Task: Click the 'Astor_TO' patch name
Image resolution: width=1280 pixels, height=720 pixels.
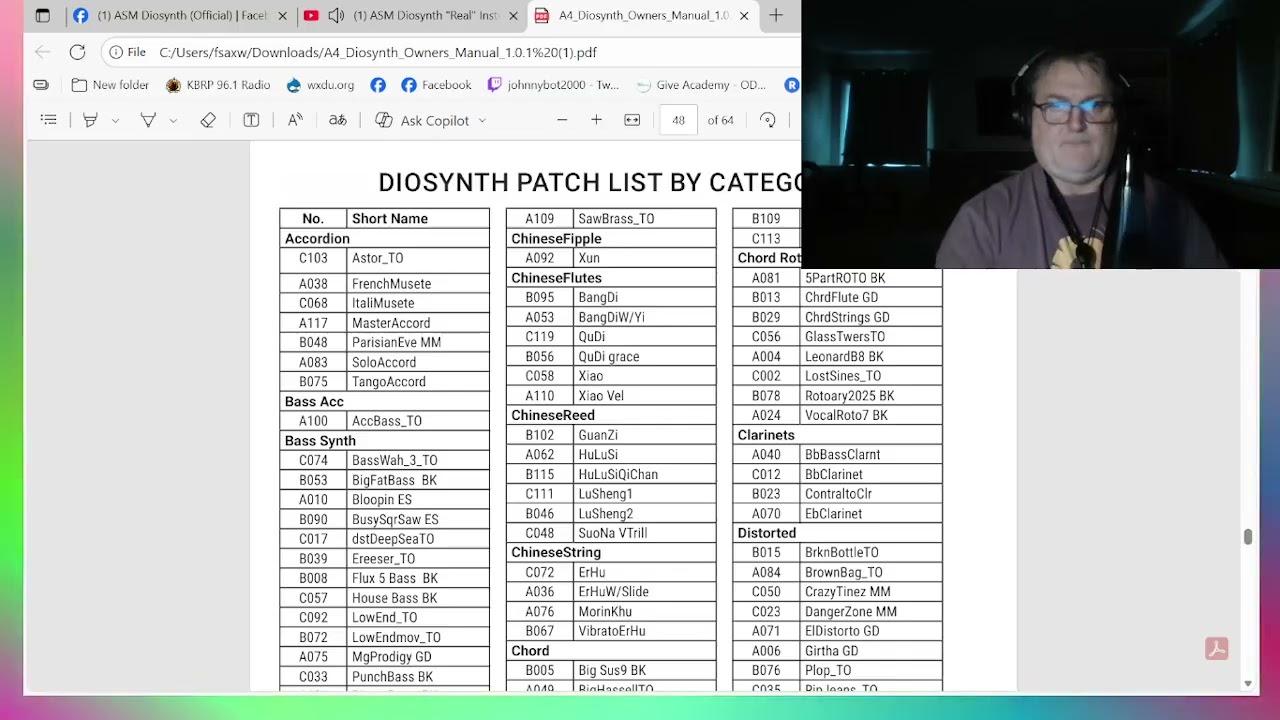Action: pyautogui.click(x=378, y=258)
